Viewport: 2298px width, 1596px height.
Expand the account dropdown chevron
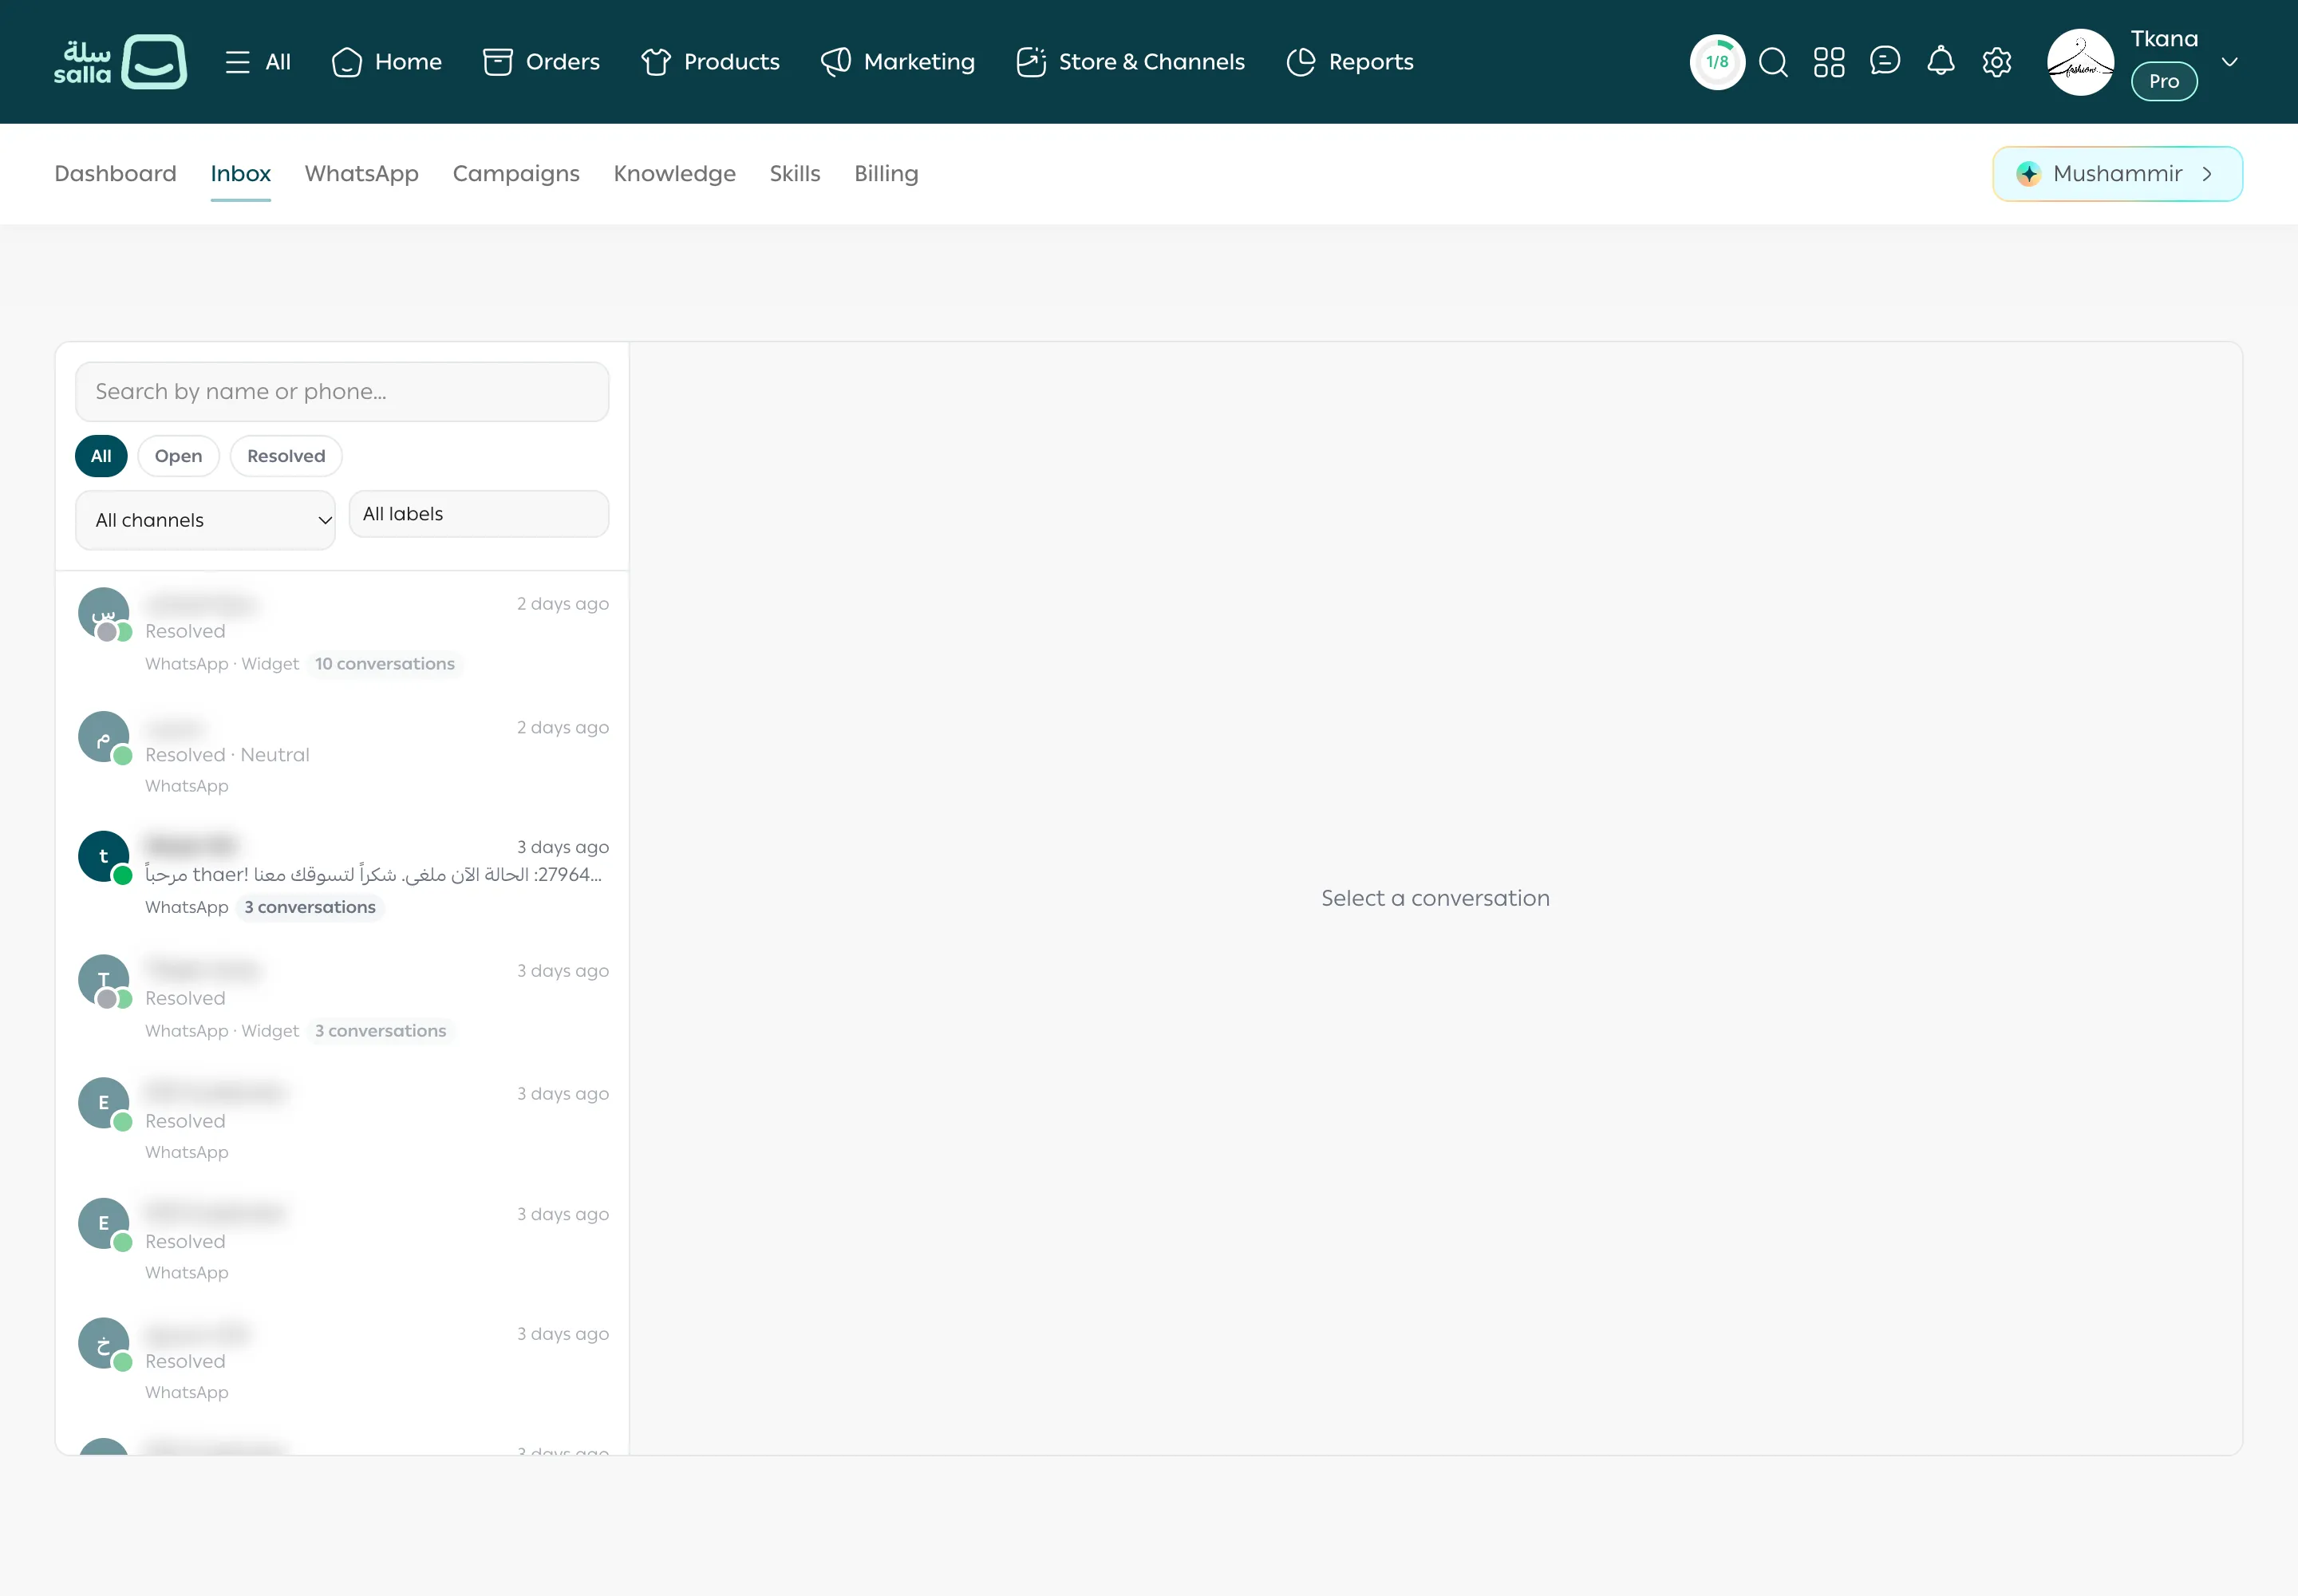(x=2229, y=62)
